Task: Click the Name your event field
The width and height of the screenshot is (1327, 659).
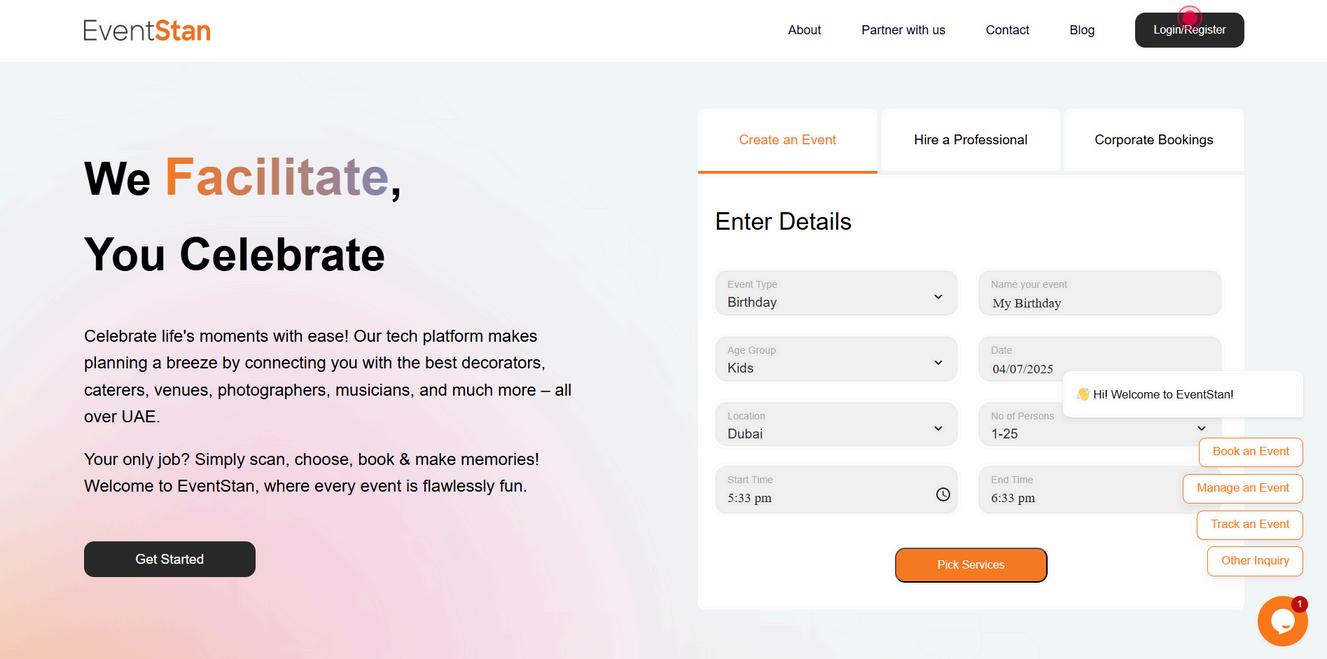Action: tap(1099, 293)
